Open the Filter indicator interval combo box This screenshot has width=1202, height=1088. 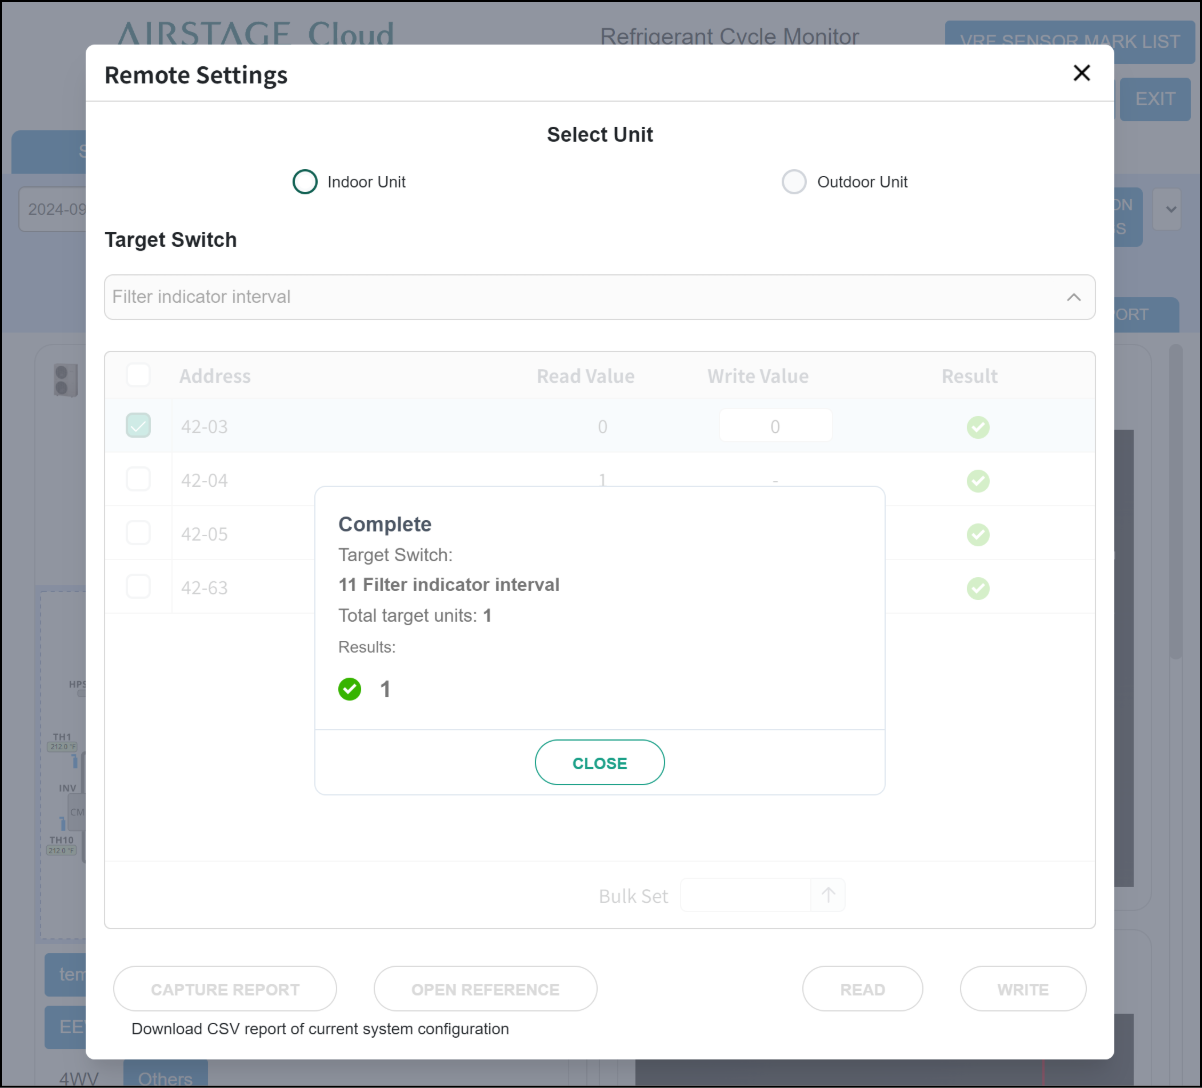580,297
